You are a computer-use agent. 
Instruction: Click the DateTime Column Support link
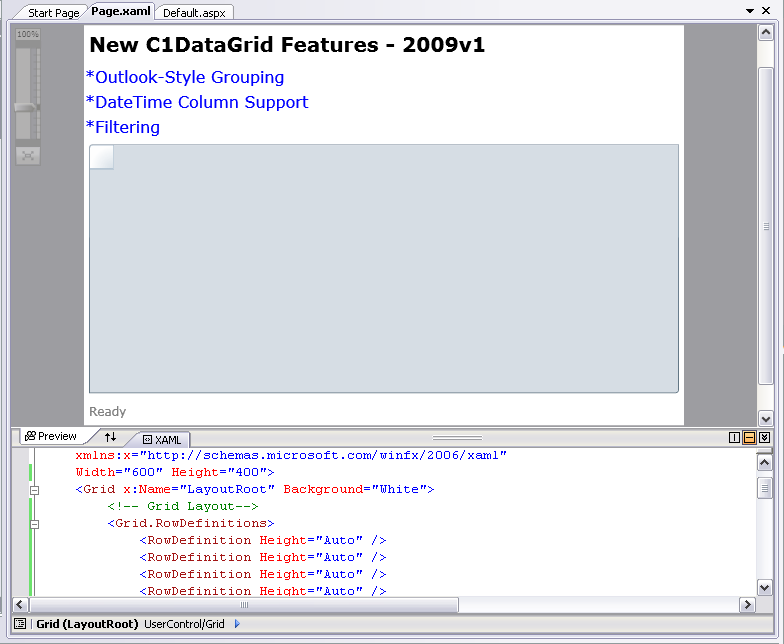[x=197, y=102]
